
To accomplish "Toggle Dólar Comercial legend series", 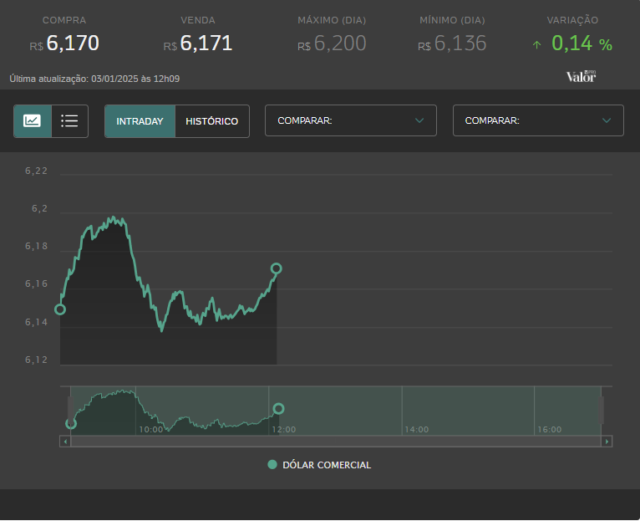I will 319,465.
